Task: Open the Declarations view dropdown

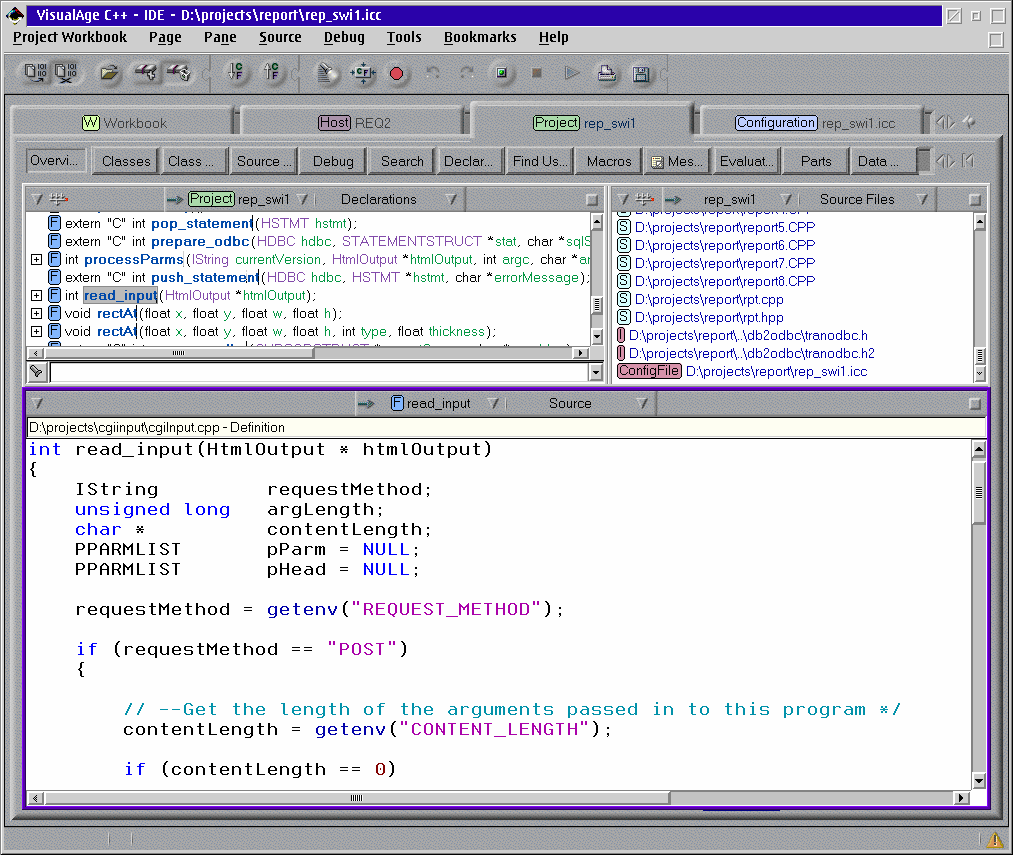Action: coord(451,200)
